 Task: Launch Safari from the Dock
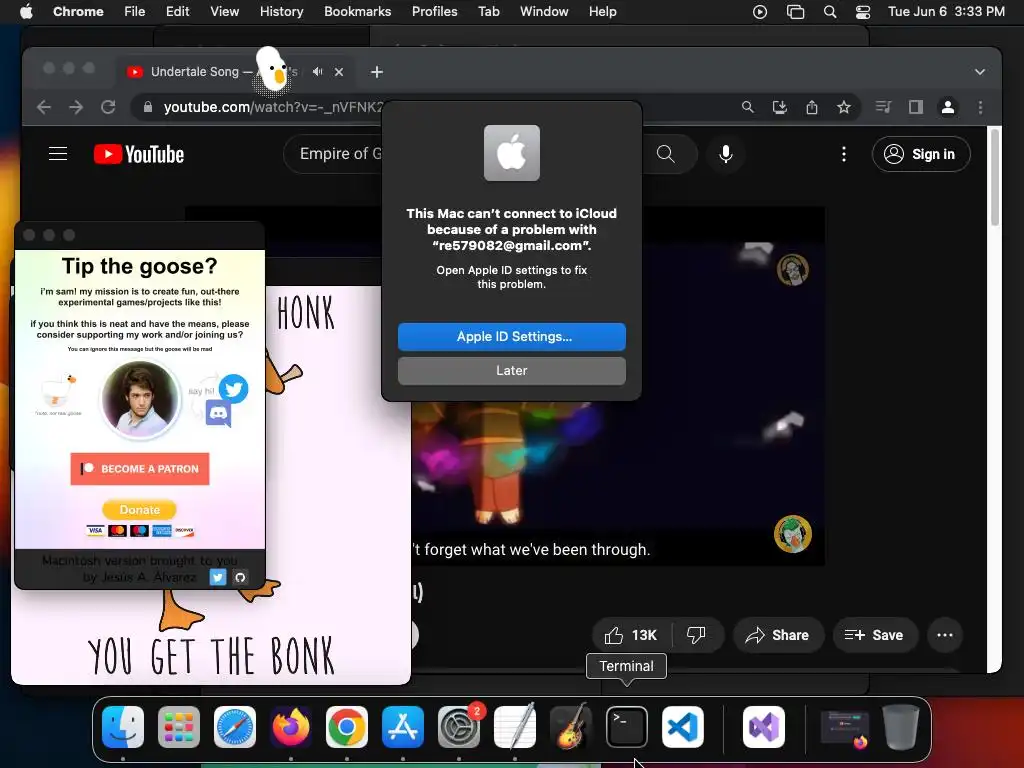click(235, 727)
